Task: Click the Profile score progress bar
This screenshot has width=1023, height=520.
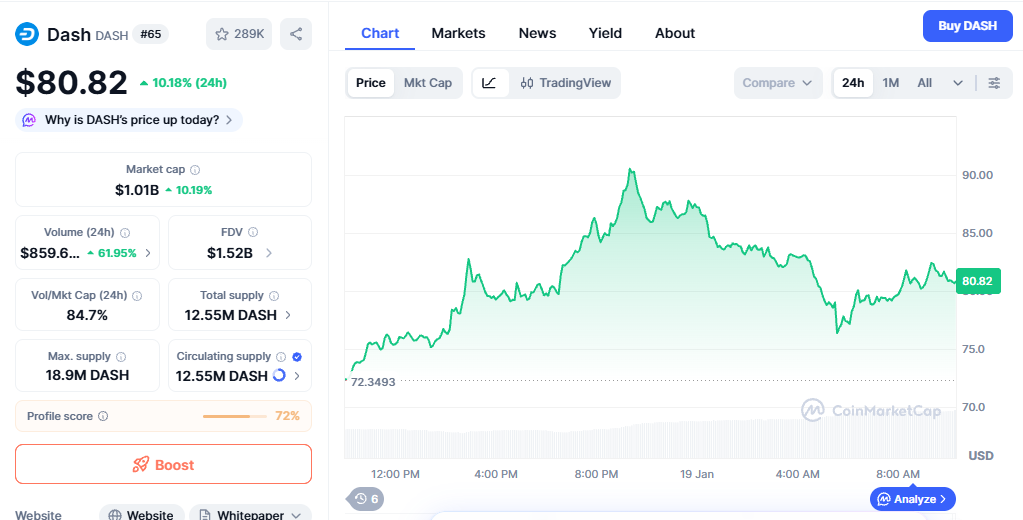Action: pos(235,416)
